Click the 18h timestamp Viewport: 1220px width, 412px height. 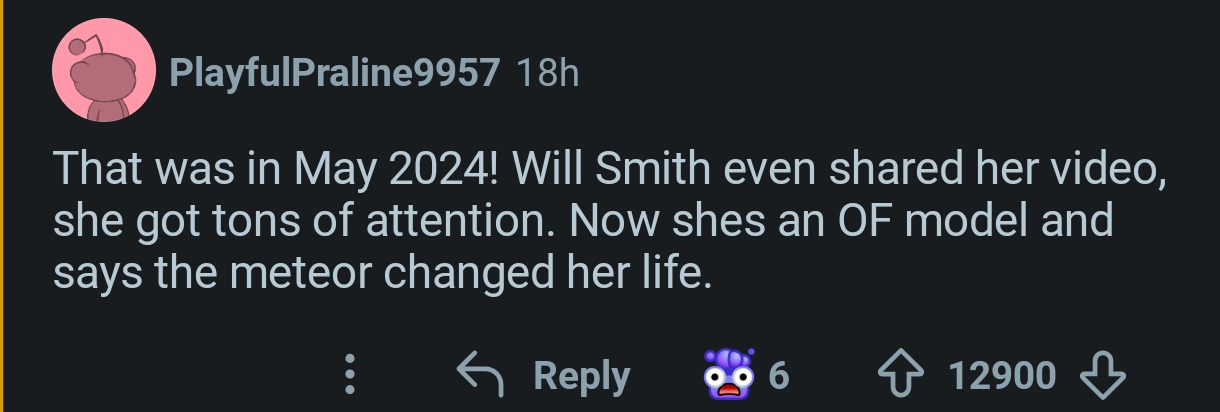pyautogui.click(x=547, y=72)
